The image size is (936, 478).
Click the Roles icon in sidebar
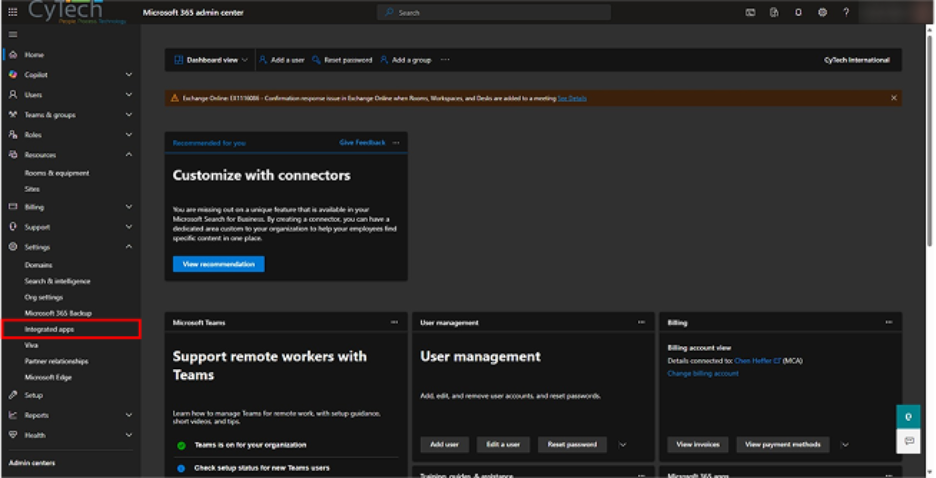pyautogui.click(x=13, y=135)
